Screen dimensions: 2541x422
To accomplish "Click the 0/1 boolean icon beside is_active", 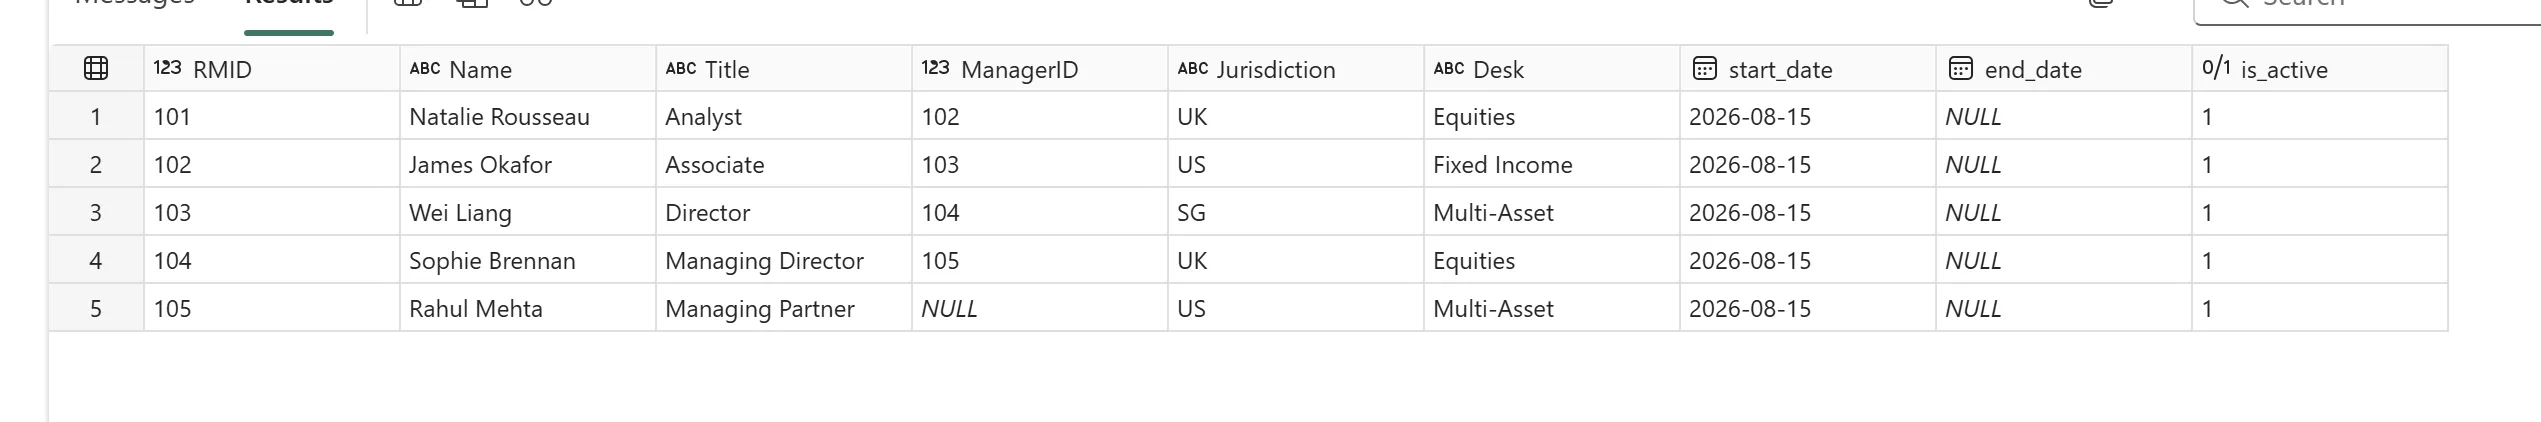I will coord(2216,68).
